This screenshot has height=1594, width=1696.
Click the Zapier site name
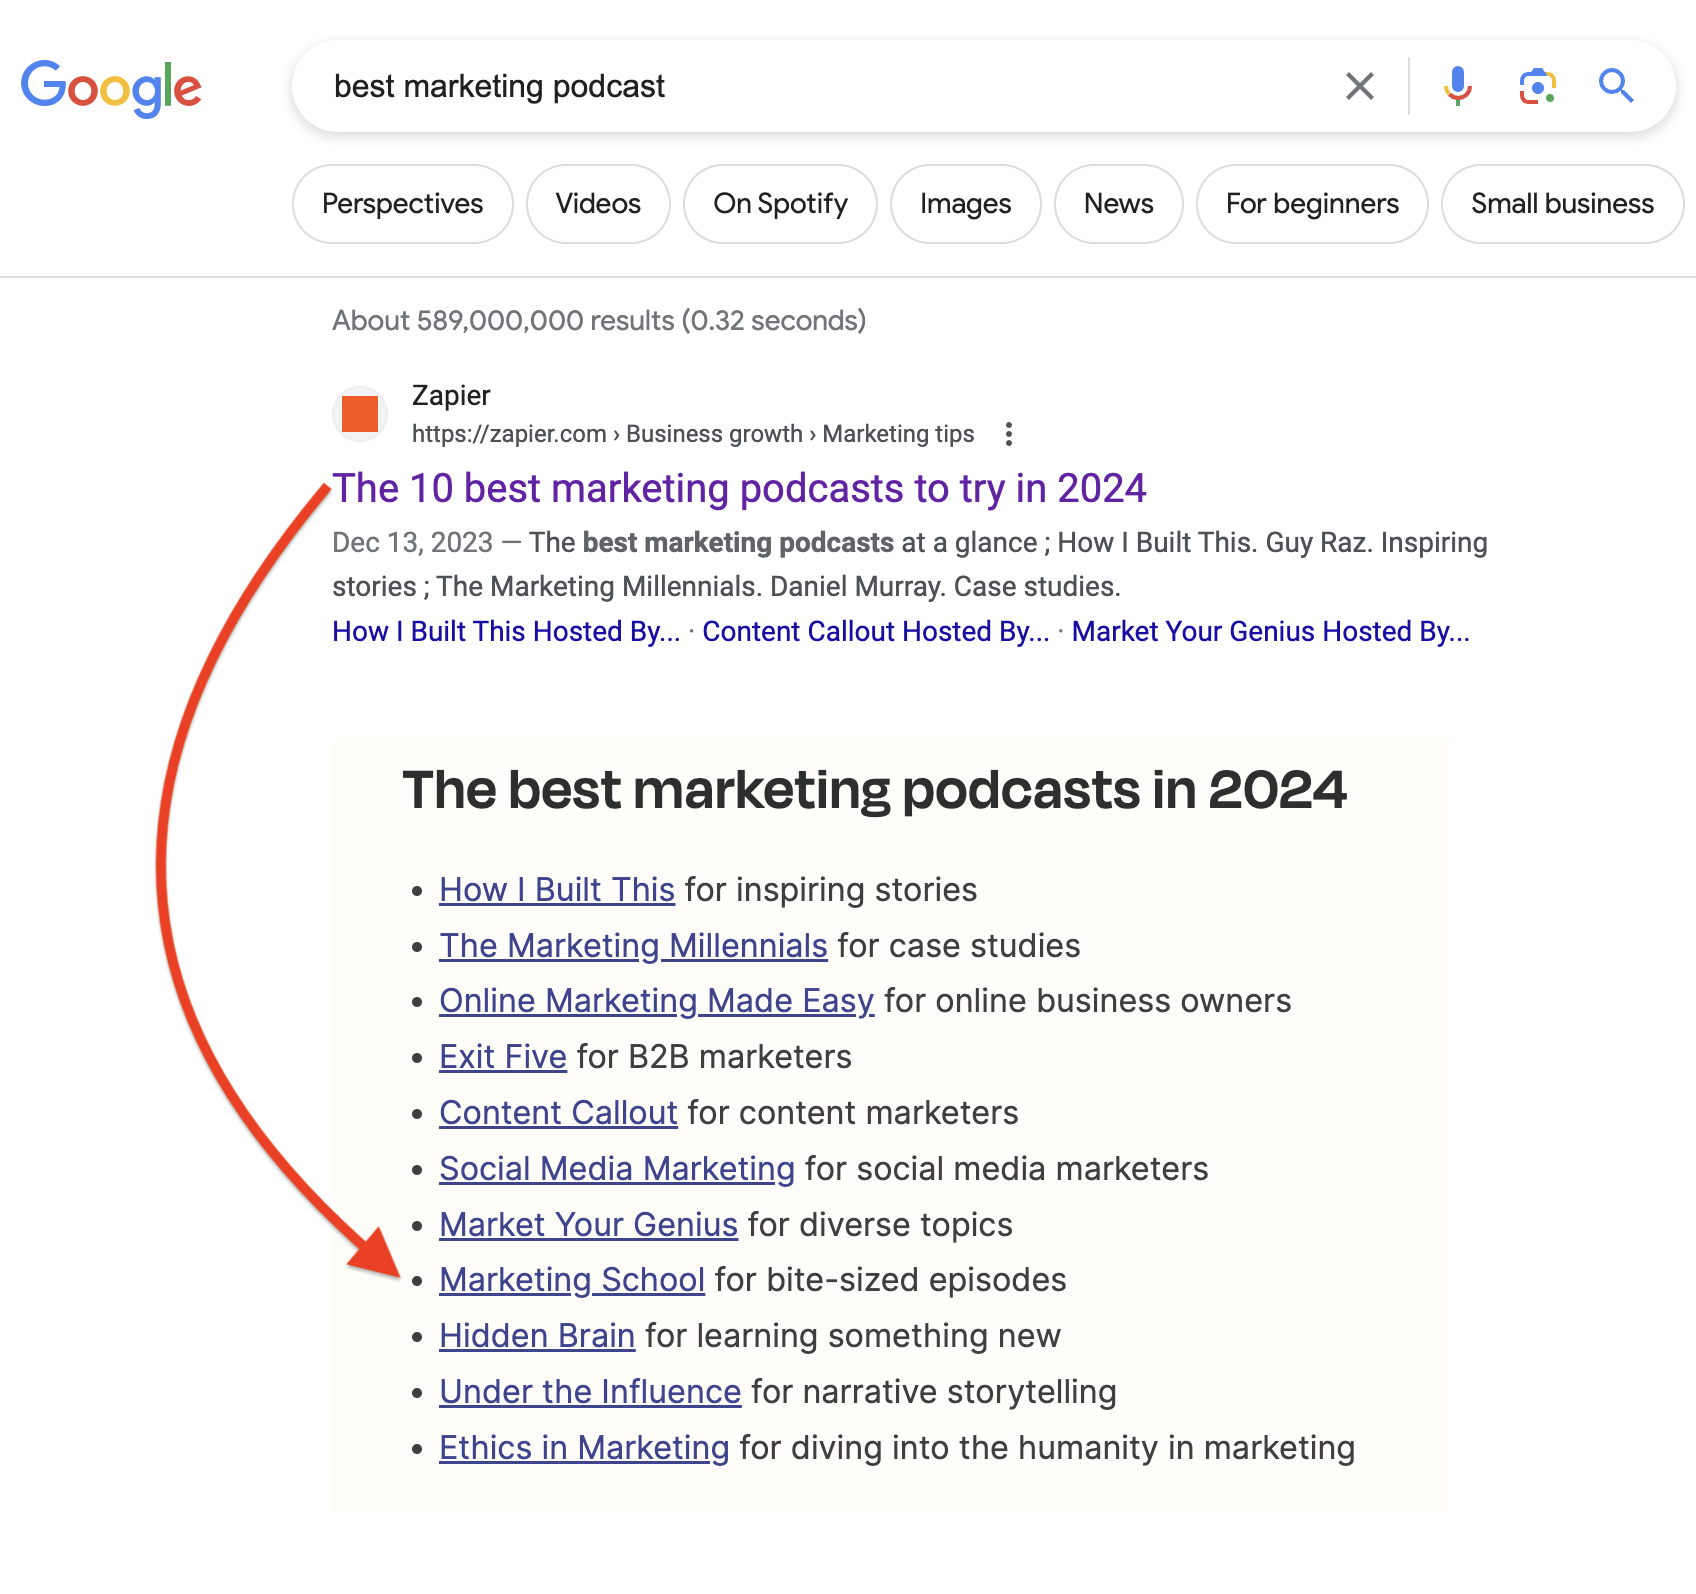tap(451, 396)
